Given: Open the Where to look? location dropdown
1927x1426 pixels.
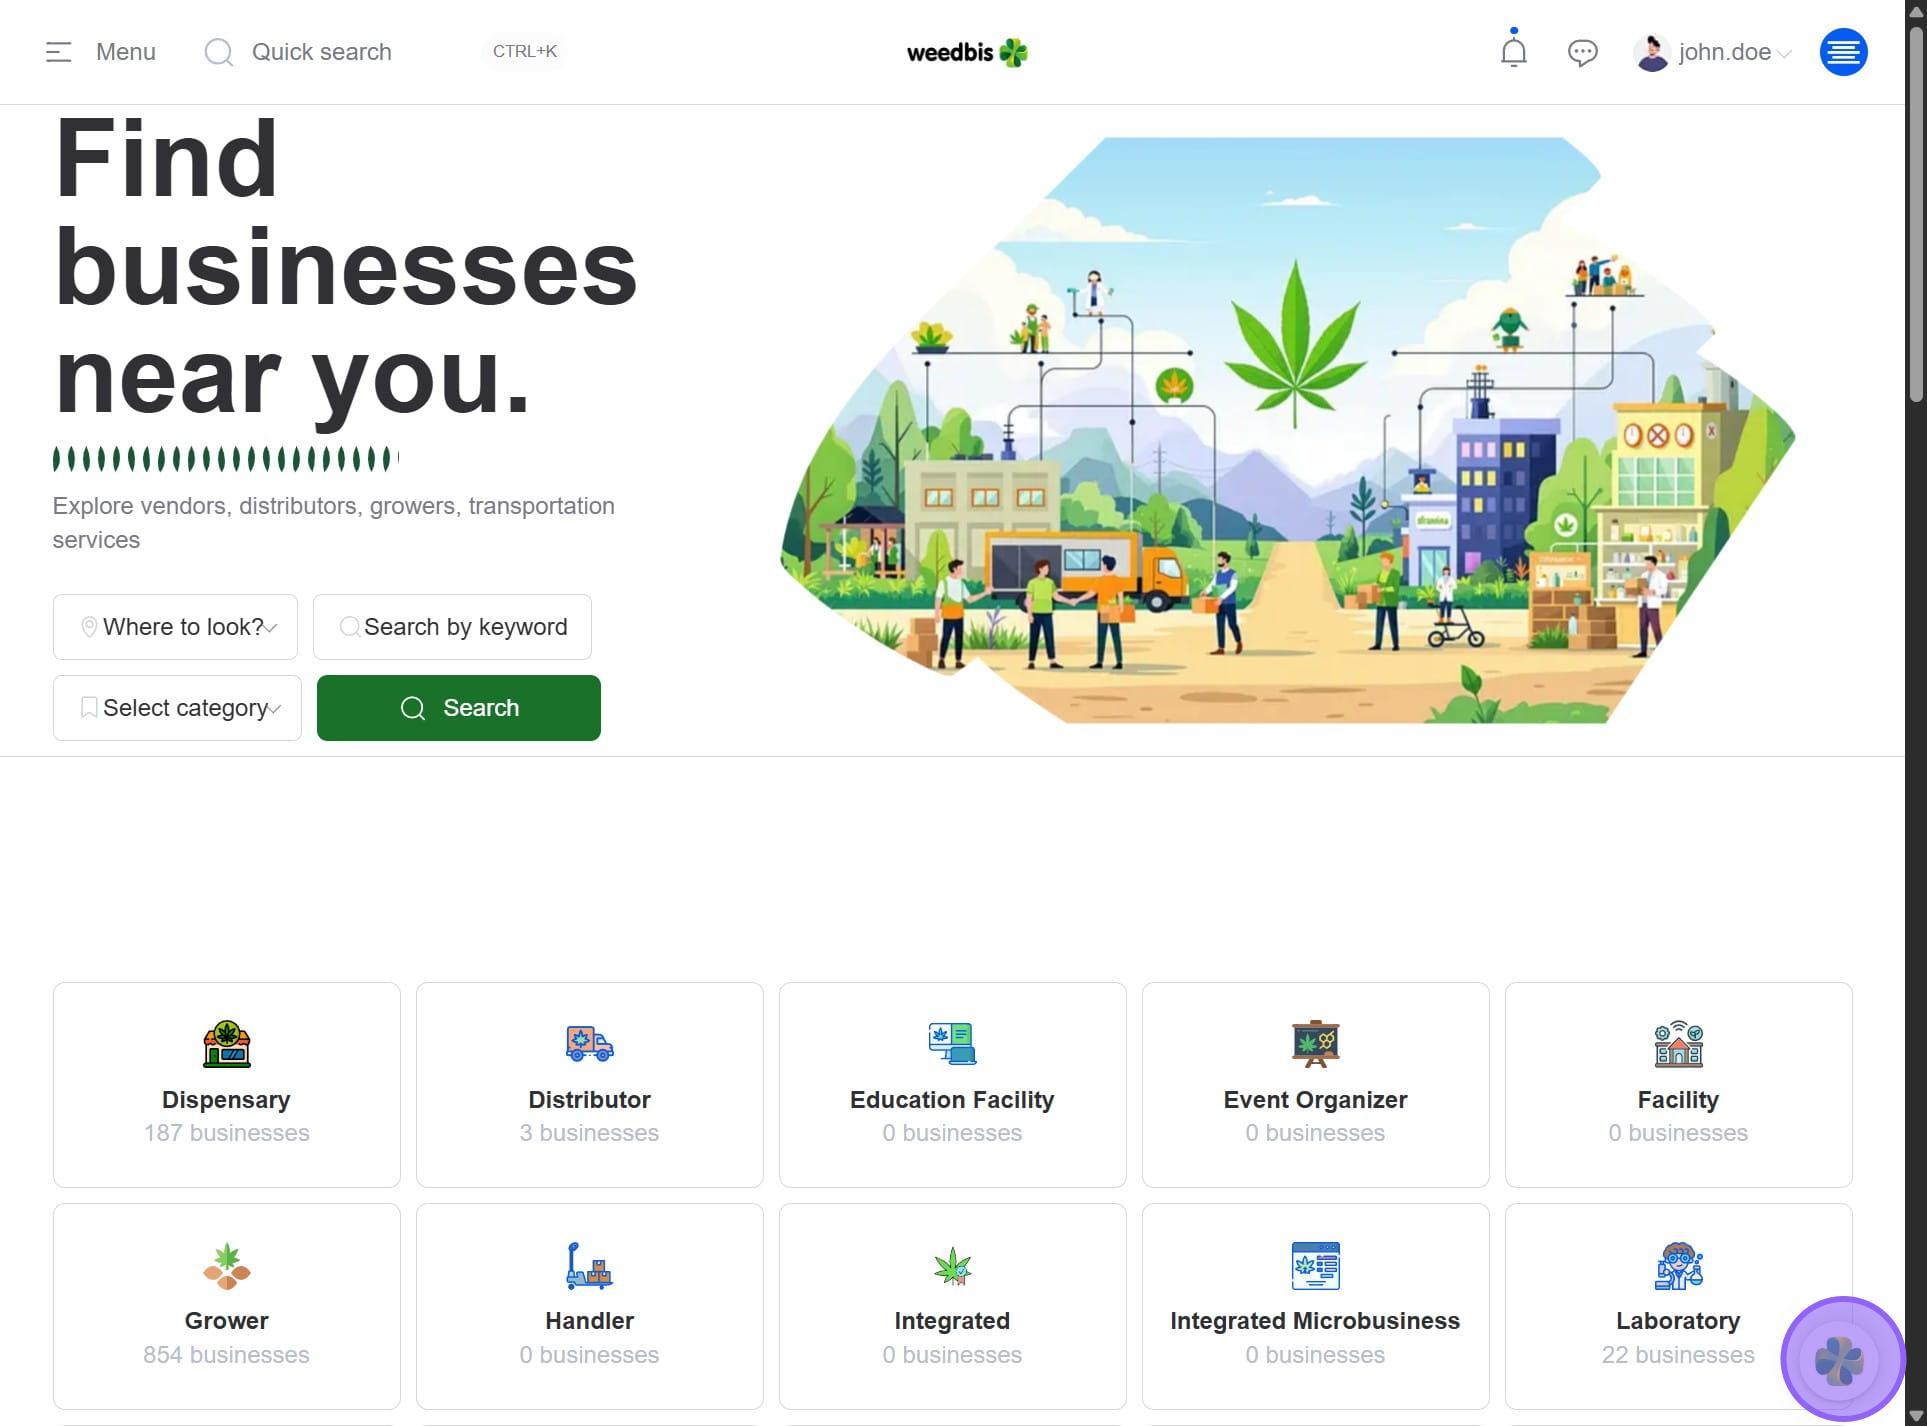Looking at the screenshot, I should pos(175,627).
